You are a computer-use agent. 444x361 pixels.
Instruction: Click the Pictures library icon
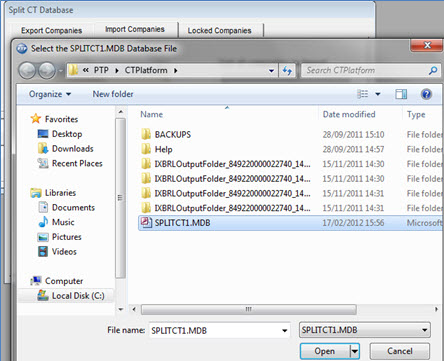tap(43, 237)
